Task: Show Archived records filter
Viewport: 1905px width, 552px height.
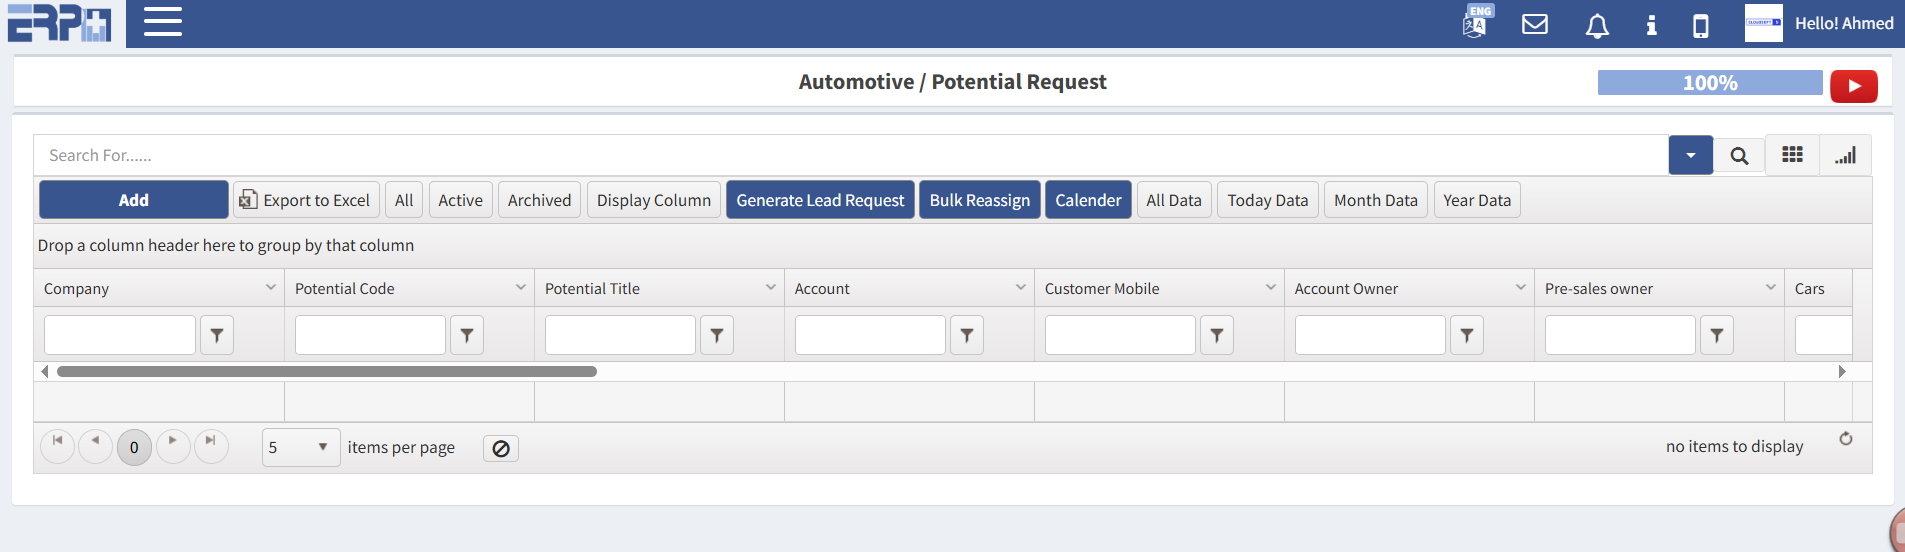Action: [x=539, y=200]
